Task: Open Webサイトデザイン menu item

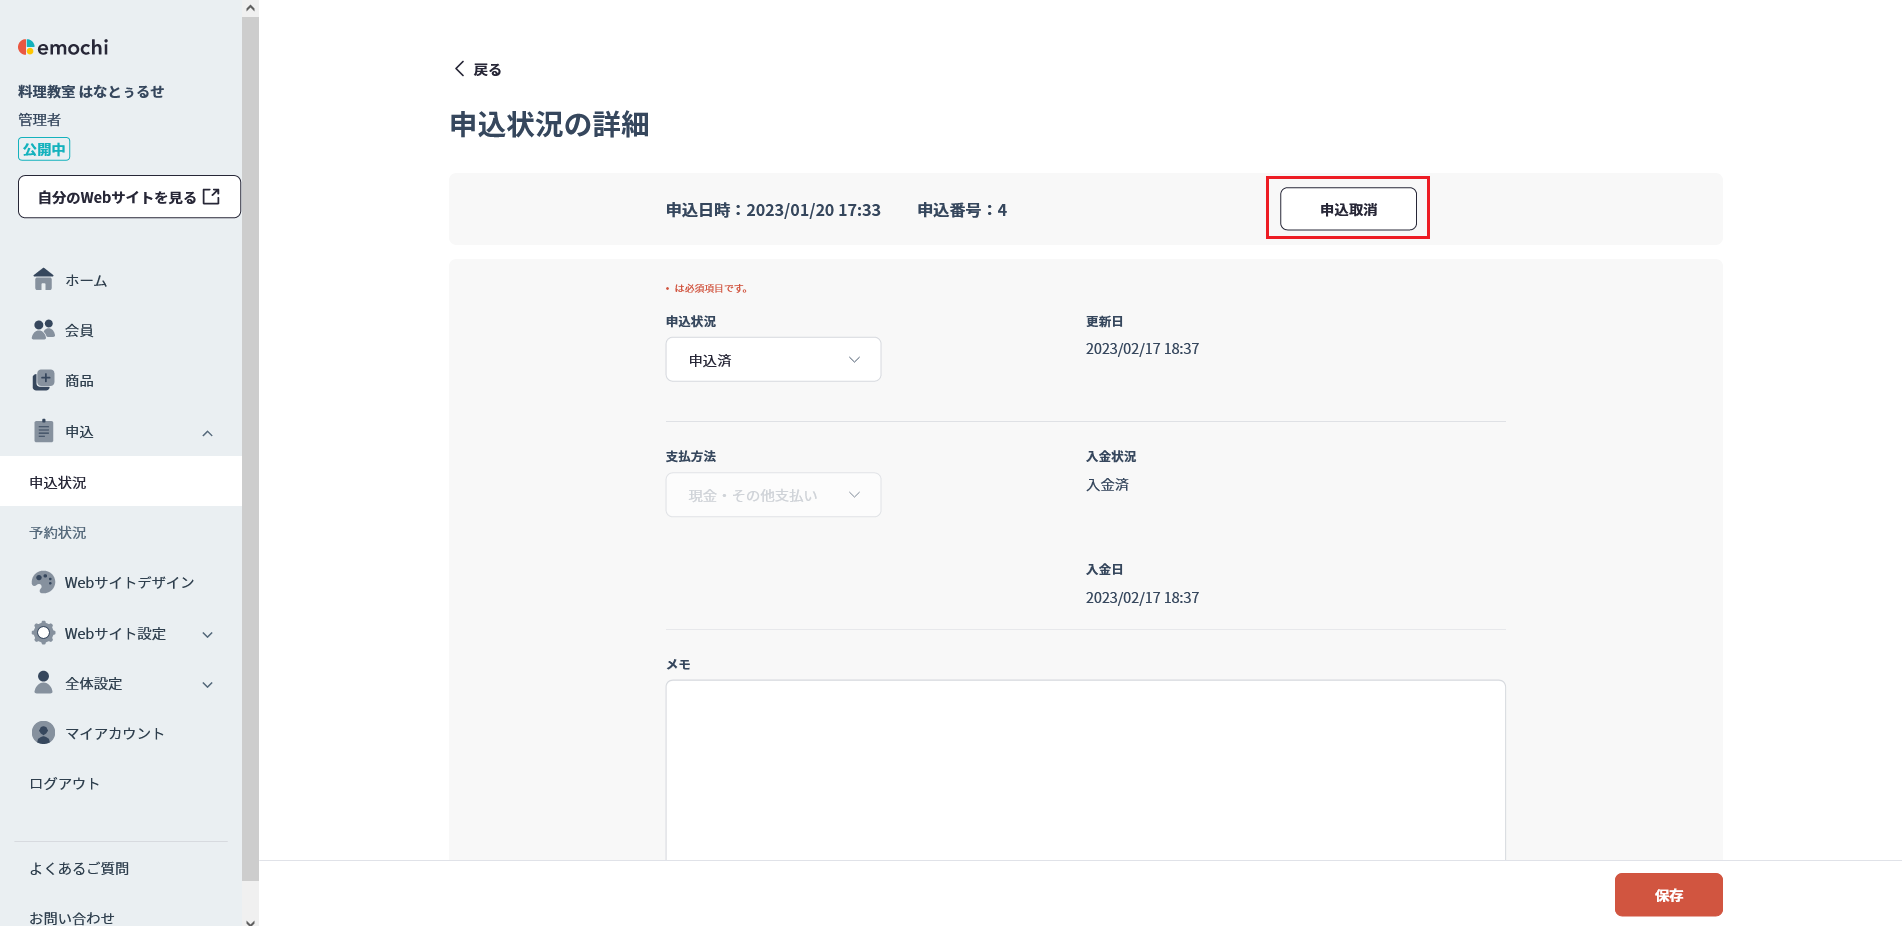Action: (x=129, y=582)
